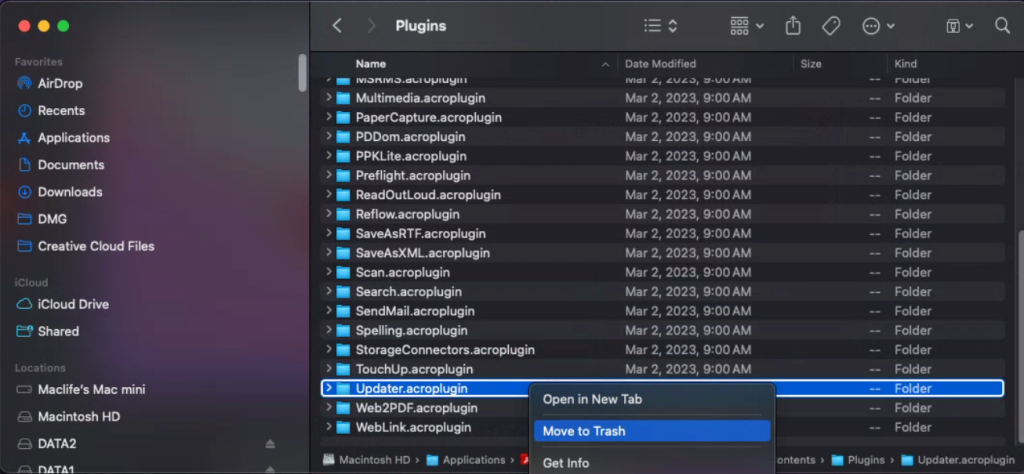Choose Move to Trash in context menu
This screenshot has width=1024, height=474.
(584, 431)
